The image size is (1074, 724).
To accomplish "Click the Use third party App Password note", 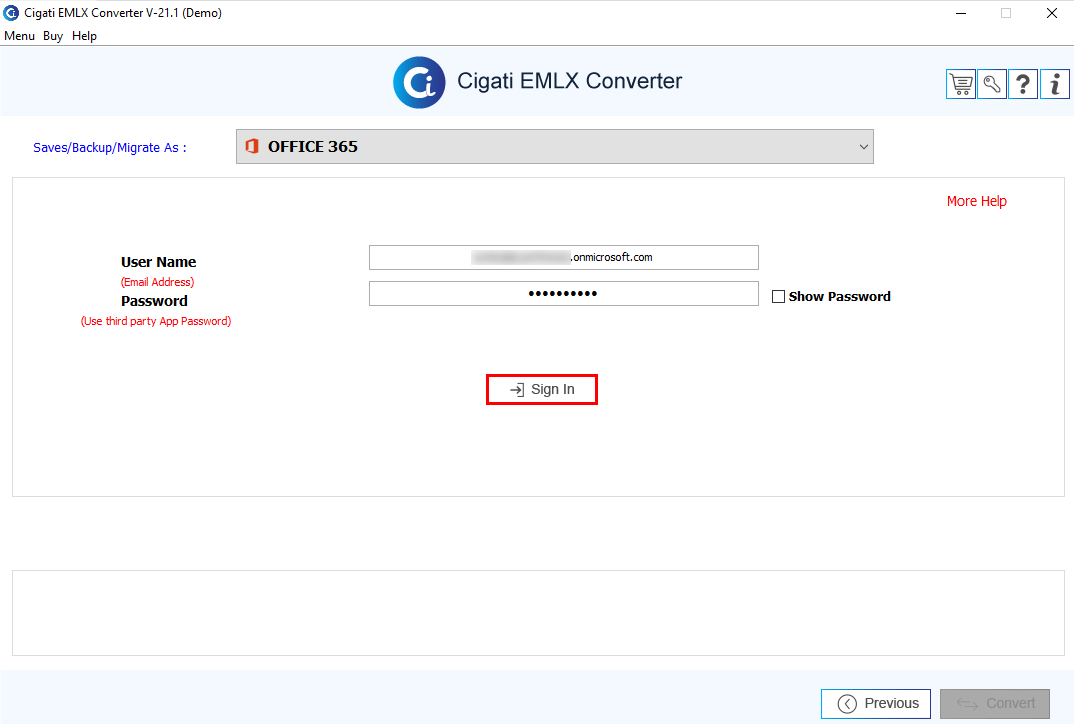I will [x=156, y=321].
